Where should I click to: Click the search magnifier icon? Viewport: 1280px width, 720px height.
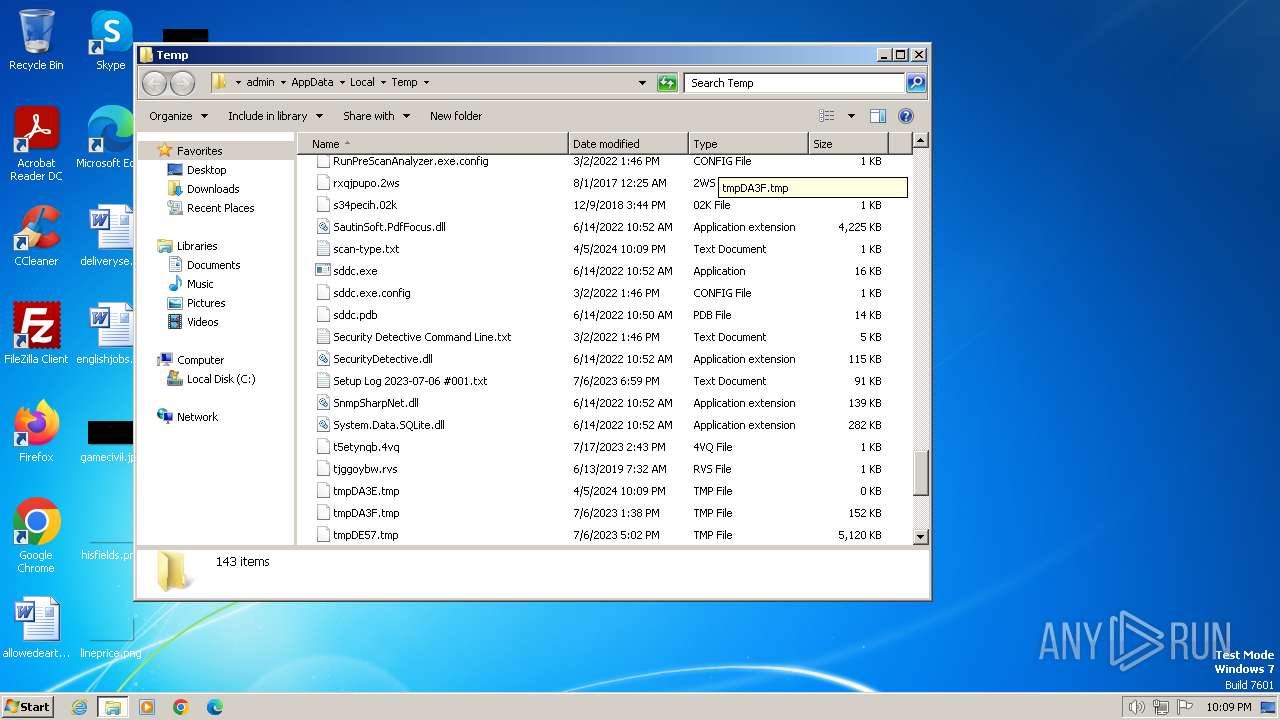click(916, 83)
